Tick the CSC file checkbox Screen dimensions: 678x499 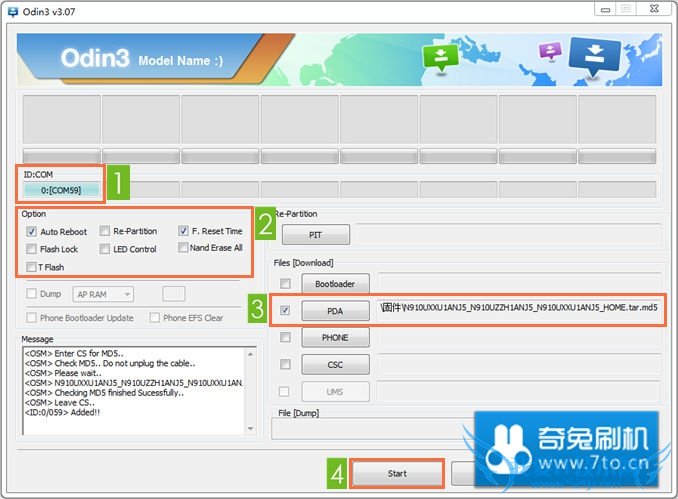[285, 365]
